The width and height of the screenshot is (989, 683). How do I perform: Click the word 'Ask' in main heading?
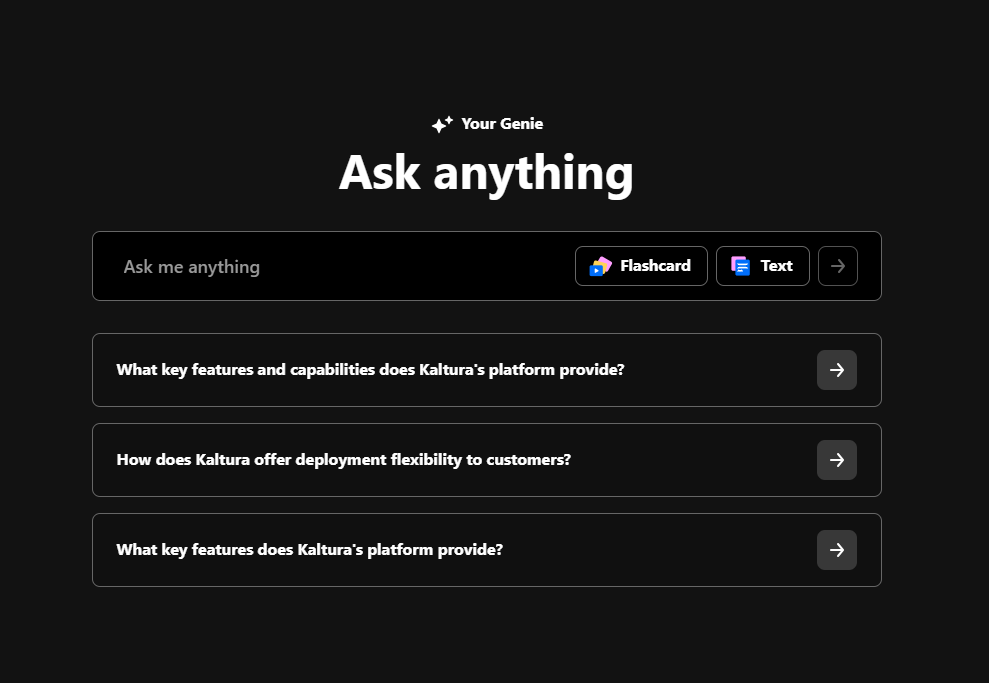point(379,172)
